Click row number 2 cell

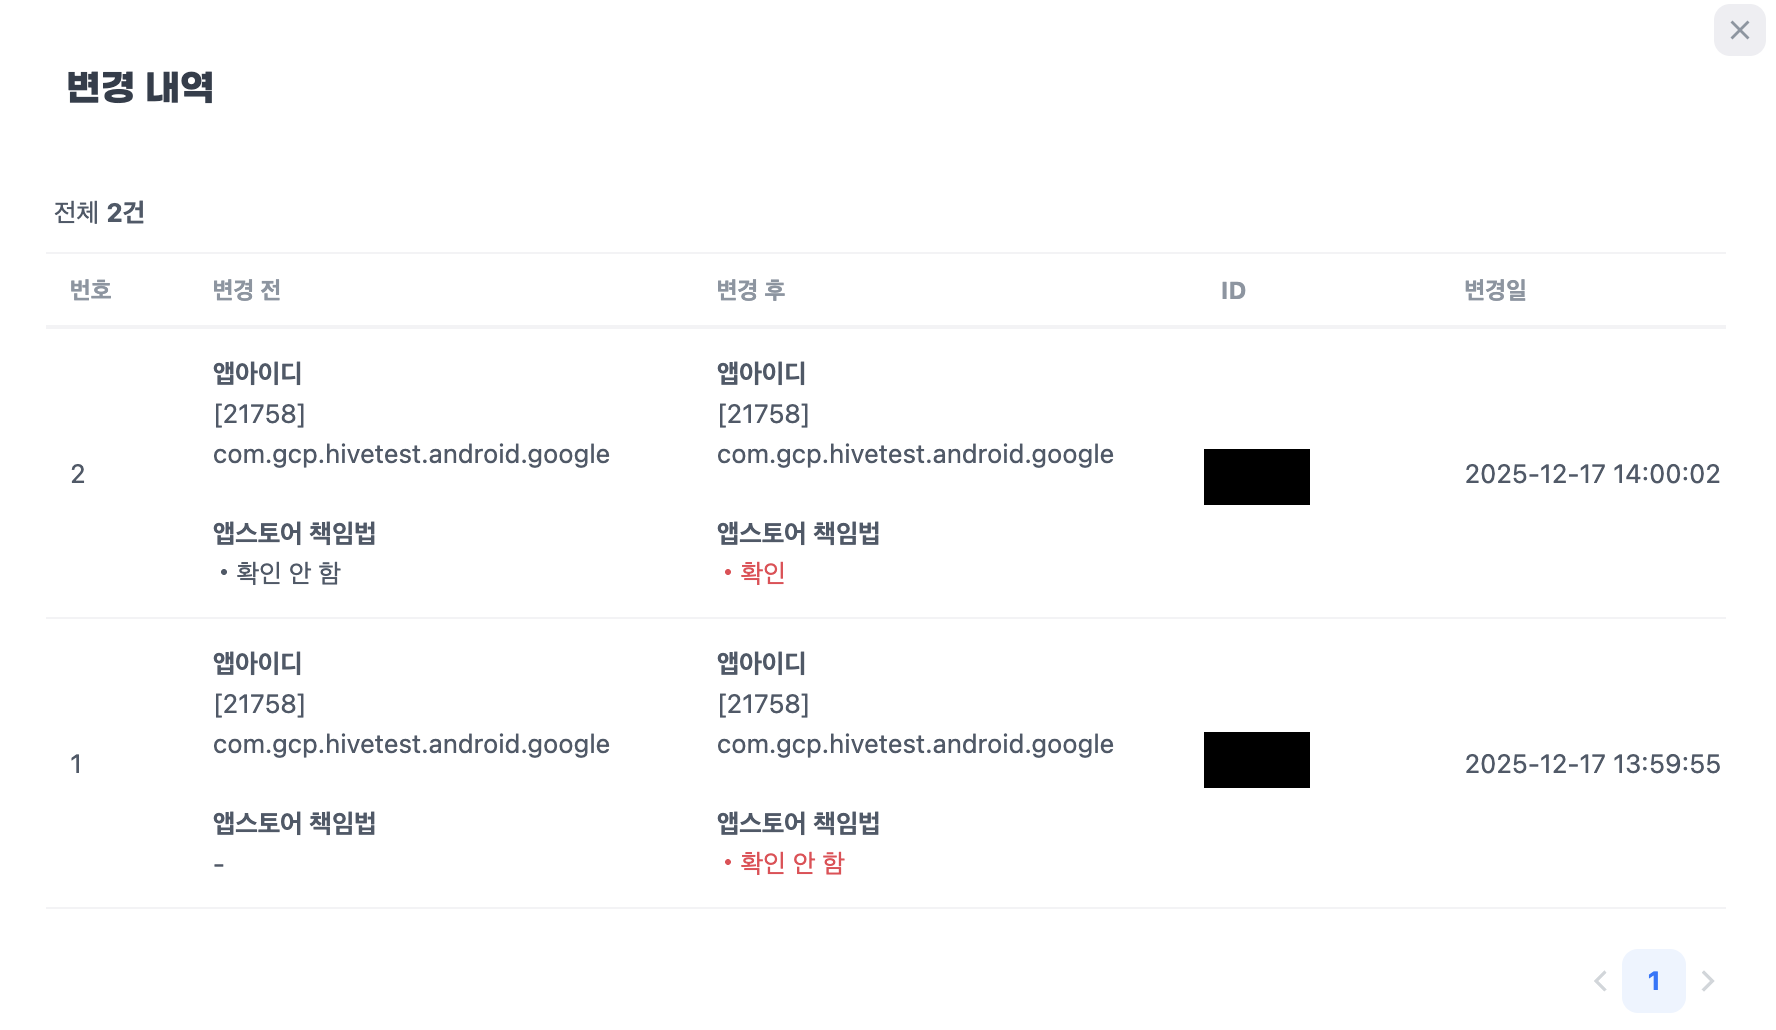(78, 474)
